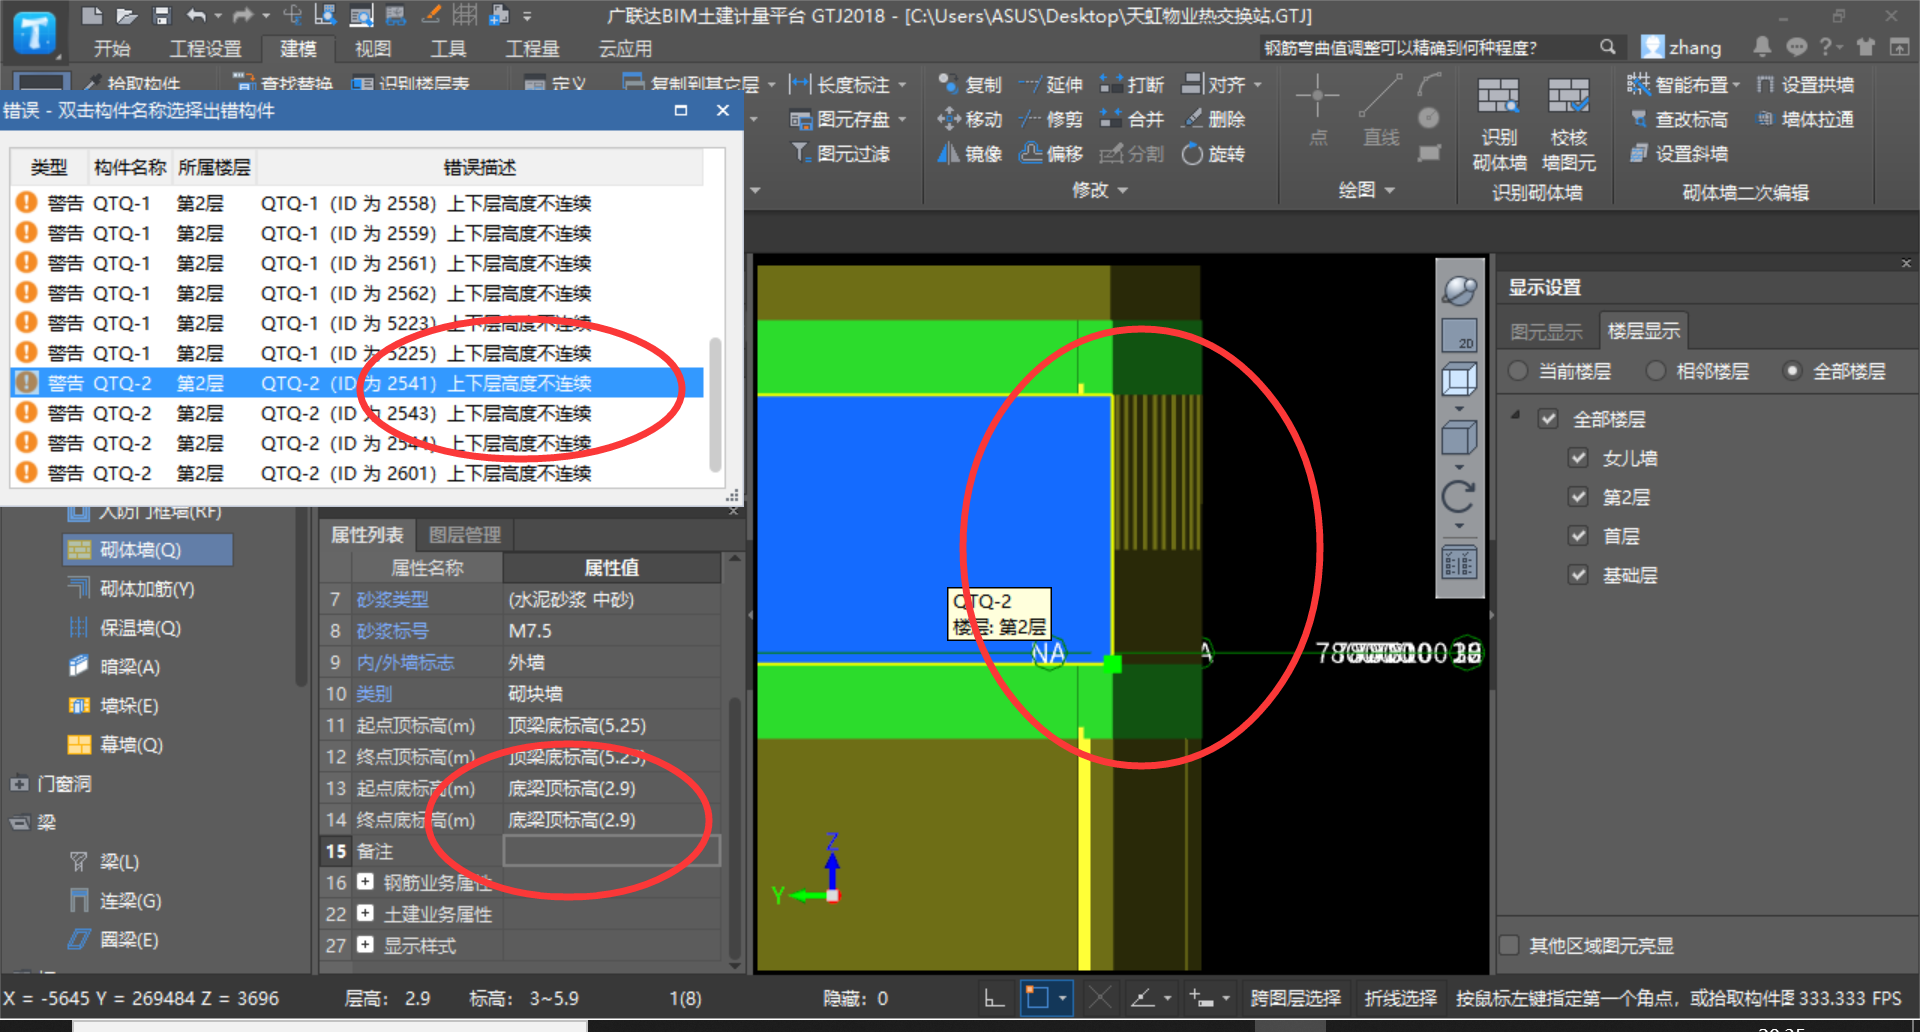Click search magnifier in the help box
The width and height of the screenshot is (1920, 1032).
[1607, 47]
